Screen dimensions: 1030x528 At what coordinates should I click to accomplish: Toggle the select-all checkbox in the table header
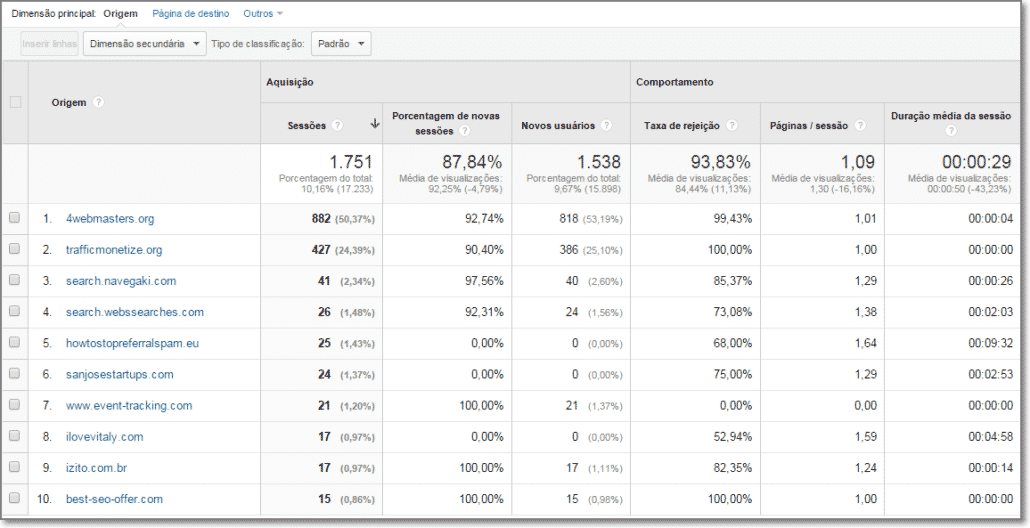click(x=15, y=102)
